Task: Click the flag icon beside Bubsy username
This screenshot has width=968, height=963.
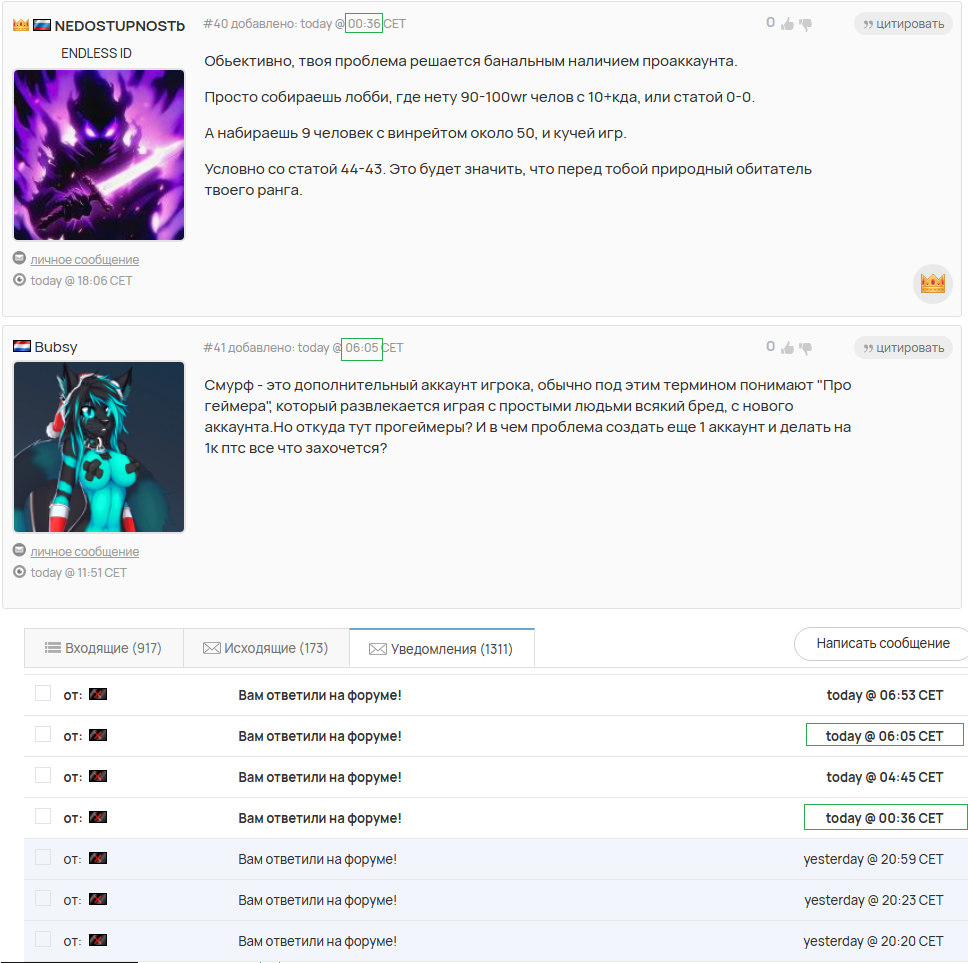Action: (22, 346)
